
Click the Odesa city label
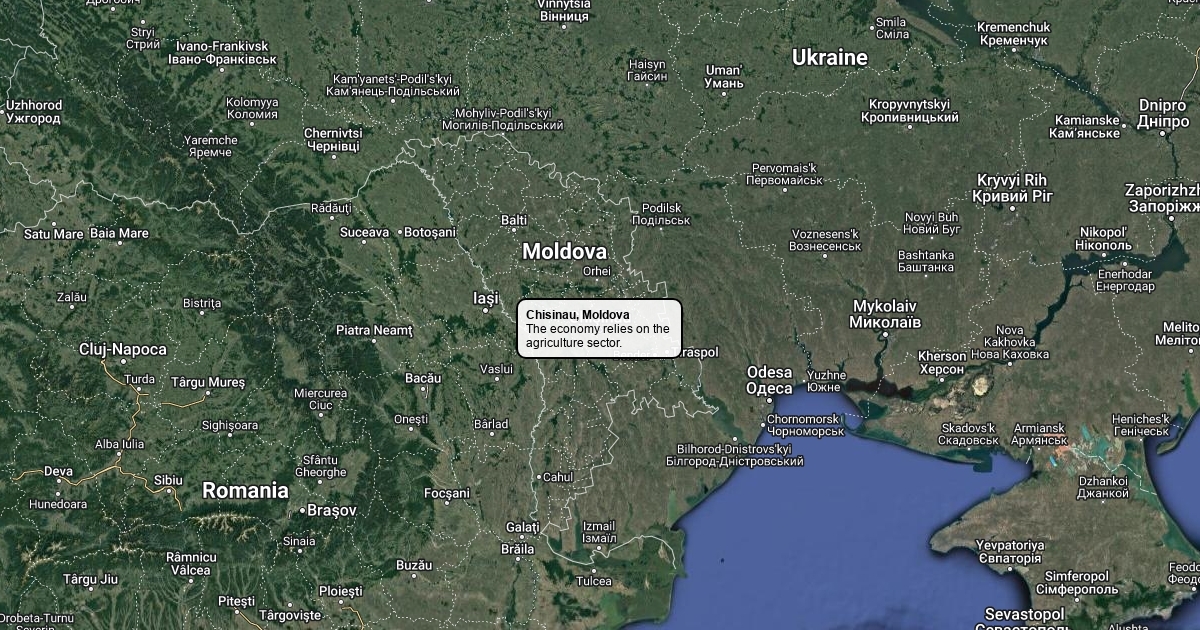[x=770, y=381]
